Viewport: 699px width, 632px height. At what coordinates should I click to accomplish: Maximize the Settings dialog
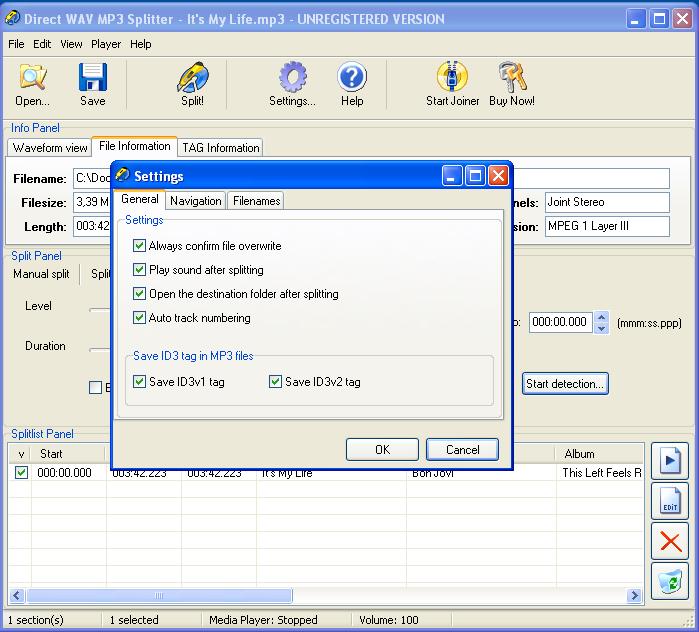point(475,176)
